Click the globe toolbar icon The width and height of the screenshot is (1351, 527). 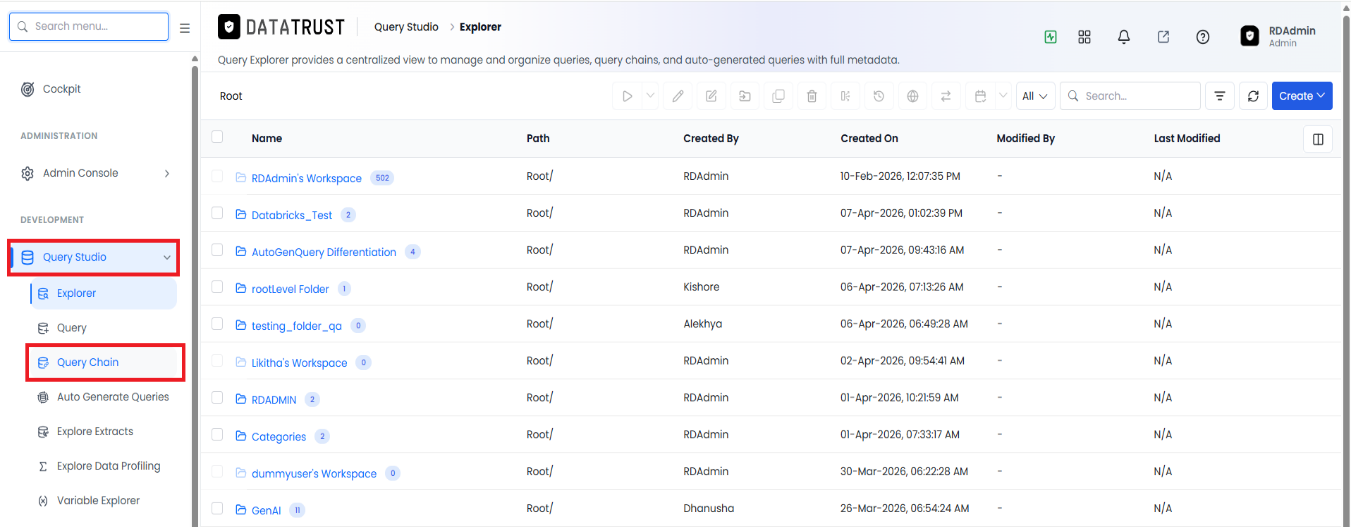point(912,96)
